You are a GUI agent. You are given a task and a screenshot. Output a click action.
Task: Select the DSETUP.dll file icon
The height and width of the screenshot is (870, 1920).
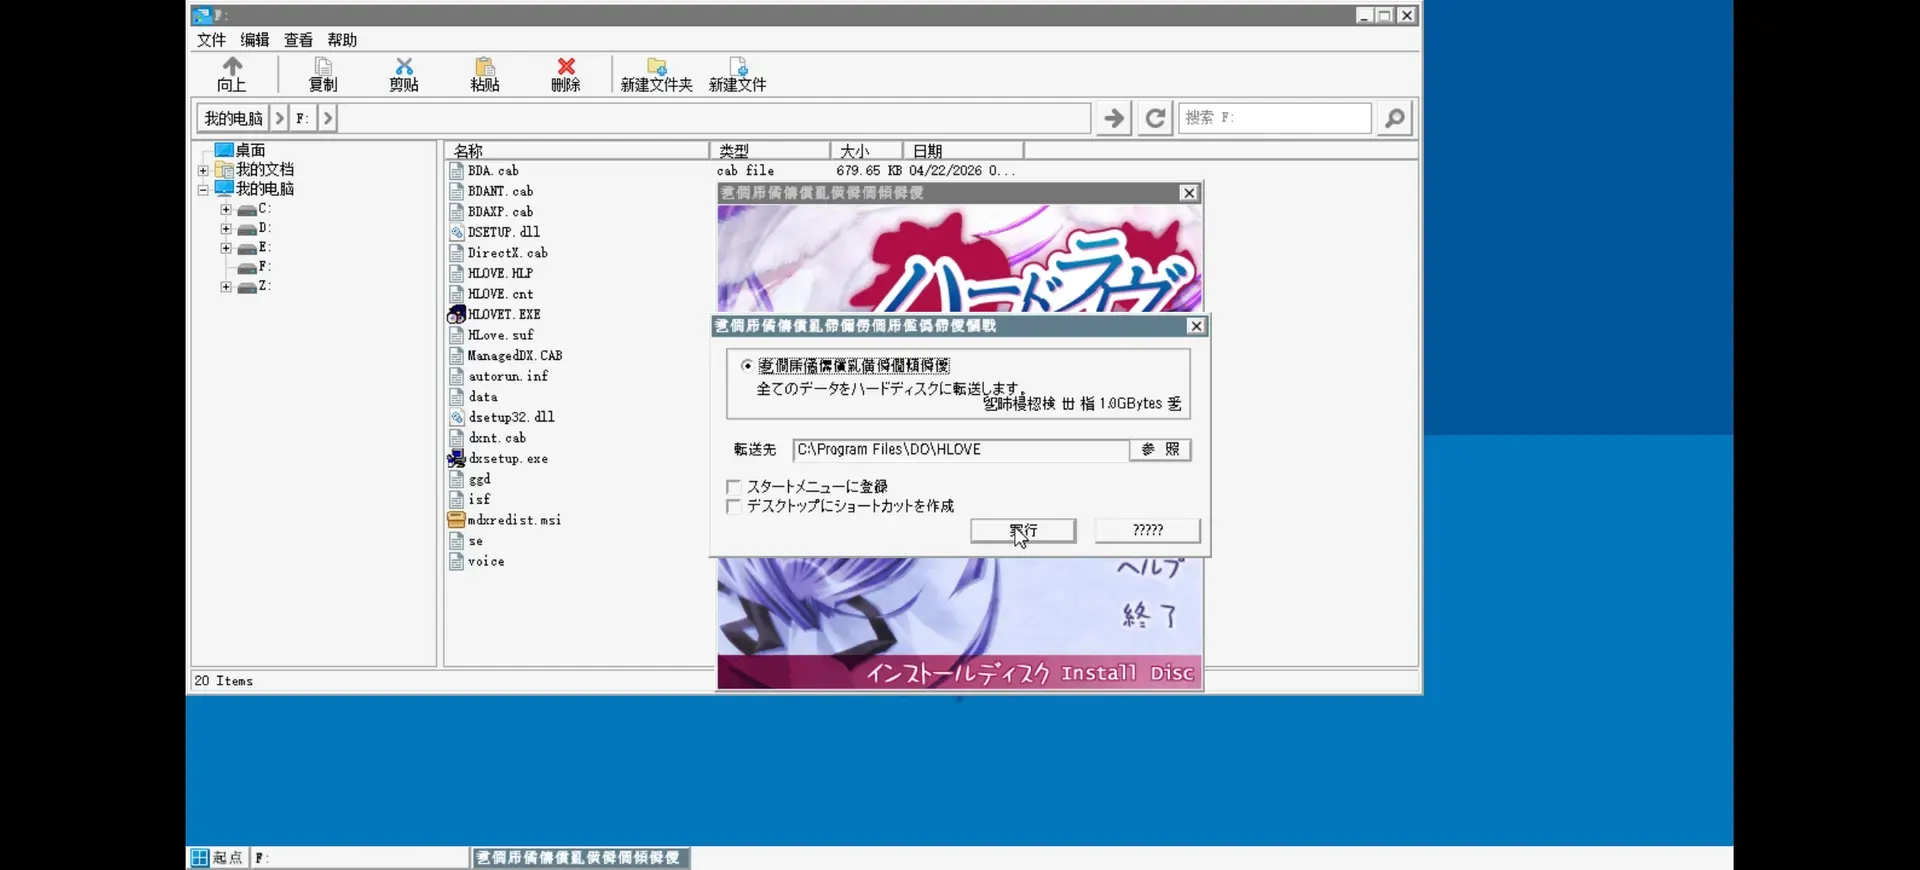pos(456,232)
